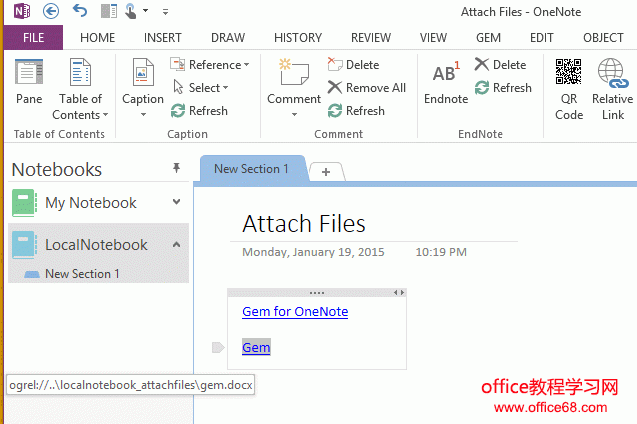Add a new section tab
The image size is (637, 424).
326,171
